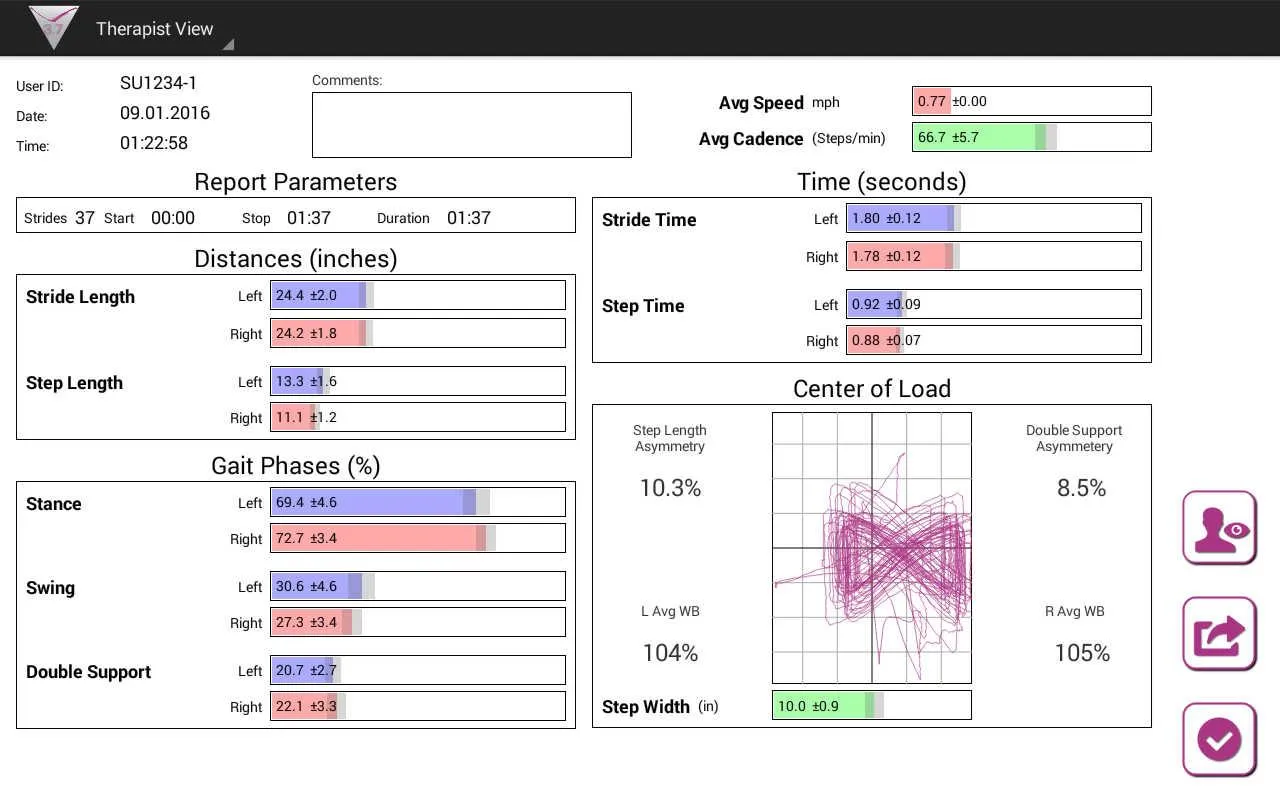The image size is (1280, 800).
Task: Click the app logo icon
Action: pyautogui.click(x=54, y=27)
